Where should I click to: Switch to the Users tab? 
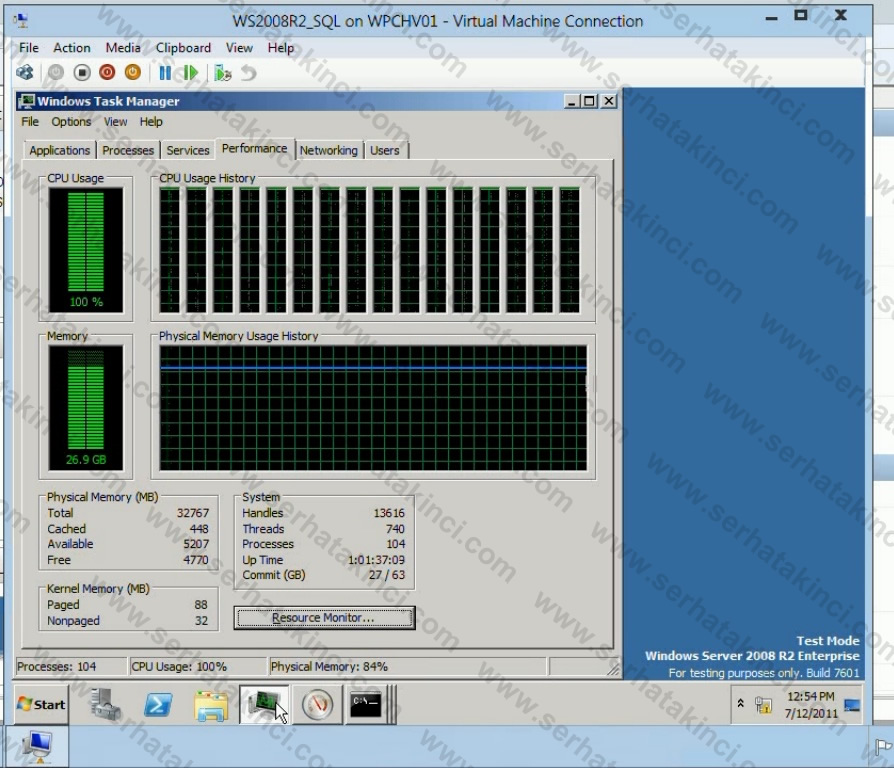click(x=385, y=150)
